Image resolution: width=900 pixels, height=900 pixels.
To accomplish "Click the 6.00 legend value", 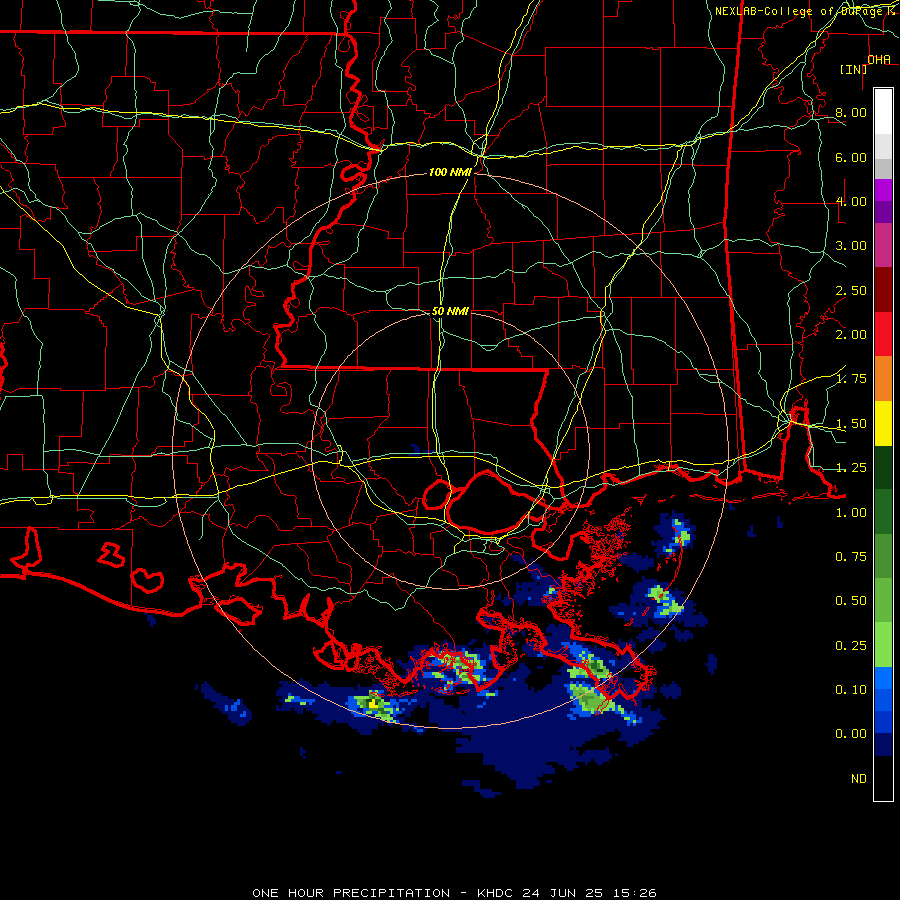I will (851, 157).
